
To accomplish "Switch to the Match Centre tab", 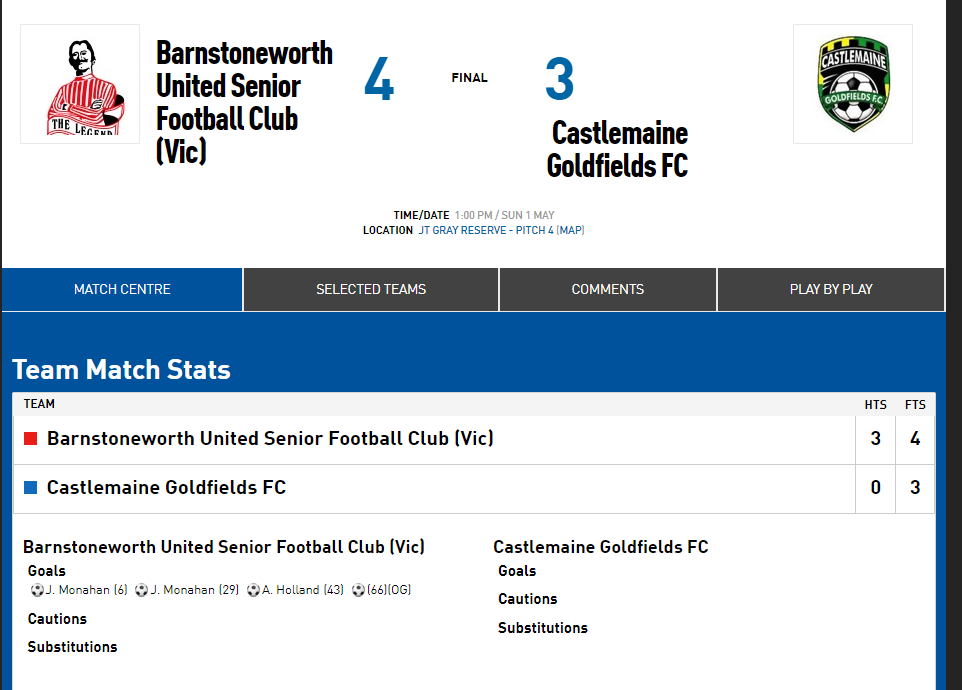I will (122, 289).
